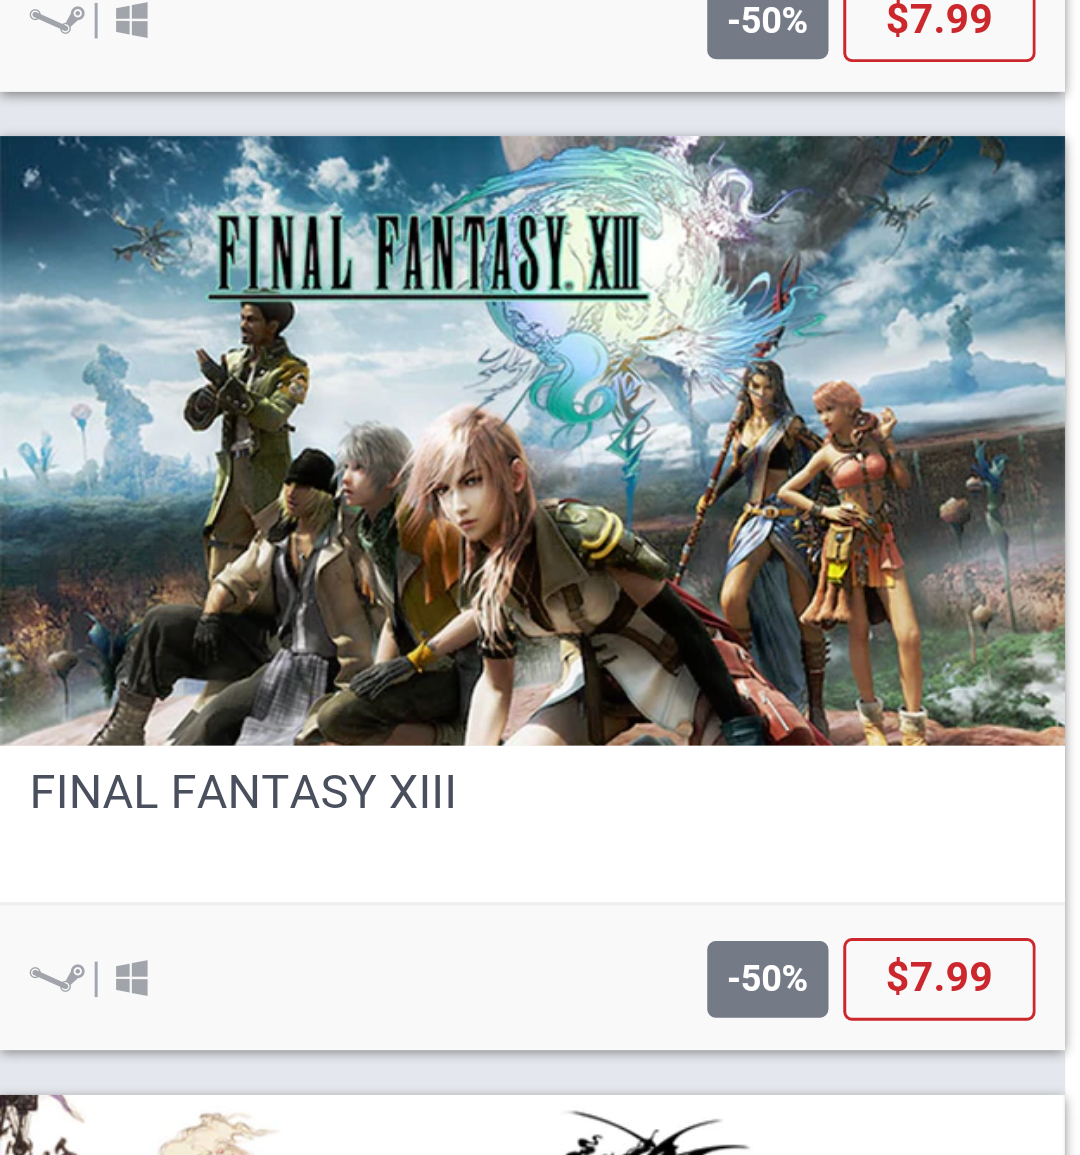The height and width of the screenshot is (1155, 1080).
Task: Click the $7.99 price button for Final Fantasy XIII
Action: [x=939, y=979]
